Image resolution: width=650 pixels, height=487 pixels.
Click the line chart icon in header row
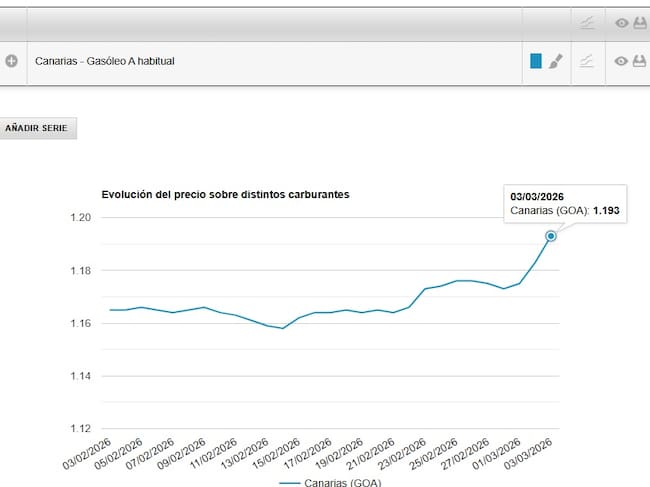pyautogui.click(x=587, y=22)
